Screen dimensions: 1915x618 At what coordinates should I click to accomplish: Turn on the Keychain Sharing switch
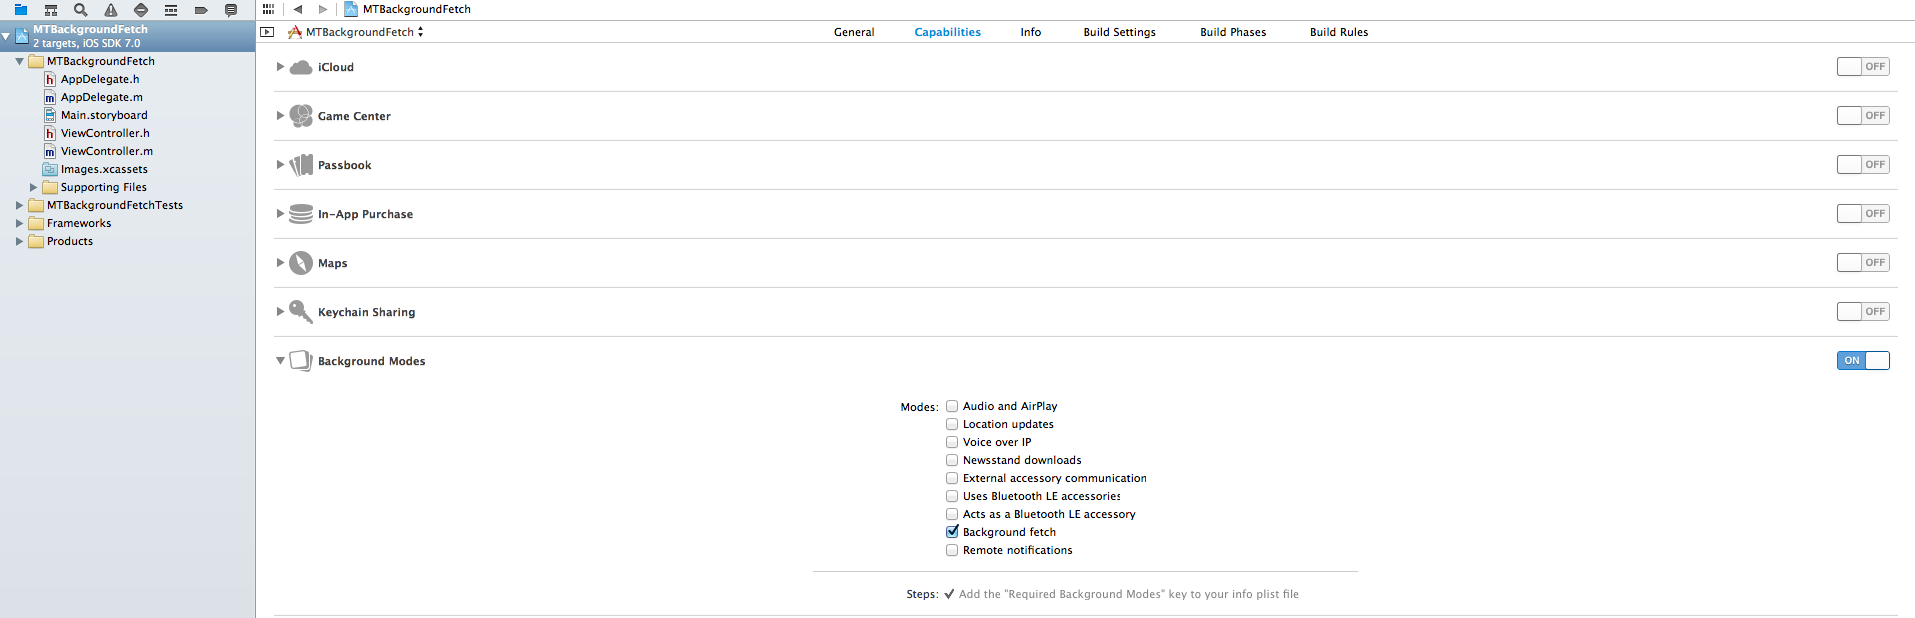tap(1863, 312)
